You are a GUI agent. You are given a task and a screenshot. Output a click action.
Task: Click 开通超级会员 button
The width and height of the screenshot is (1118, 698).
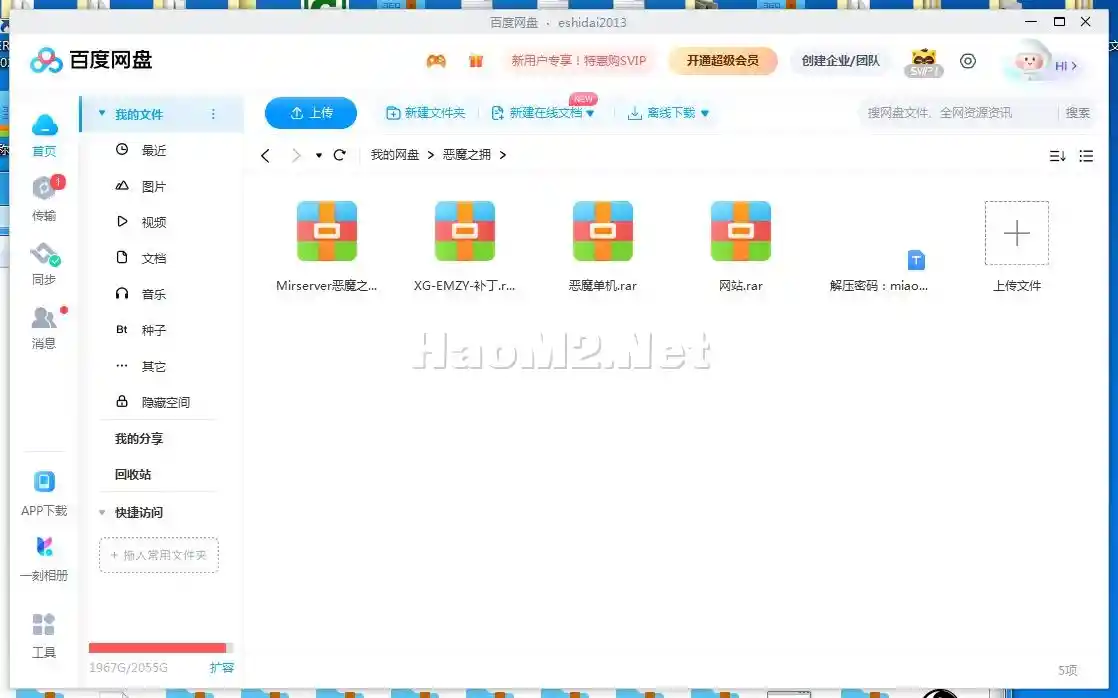pos(723,61)
